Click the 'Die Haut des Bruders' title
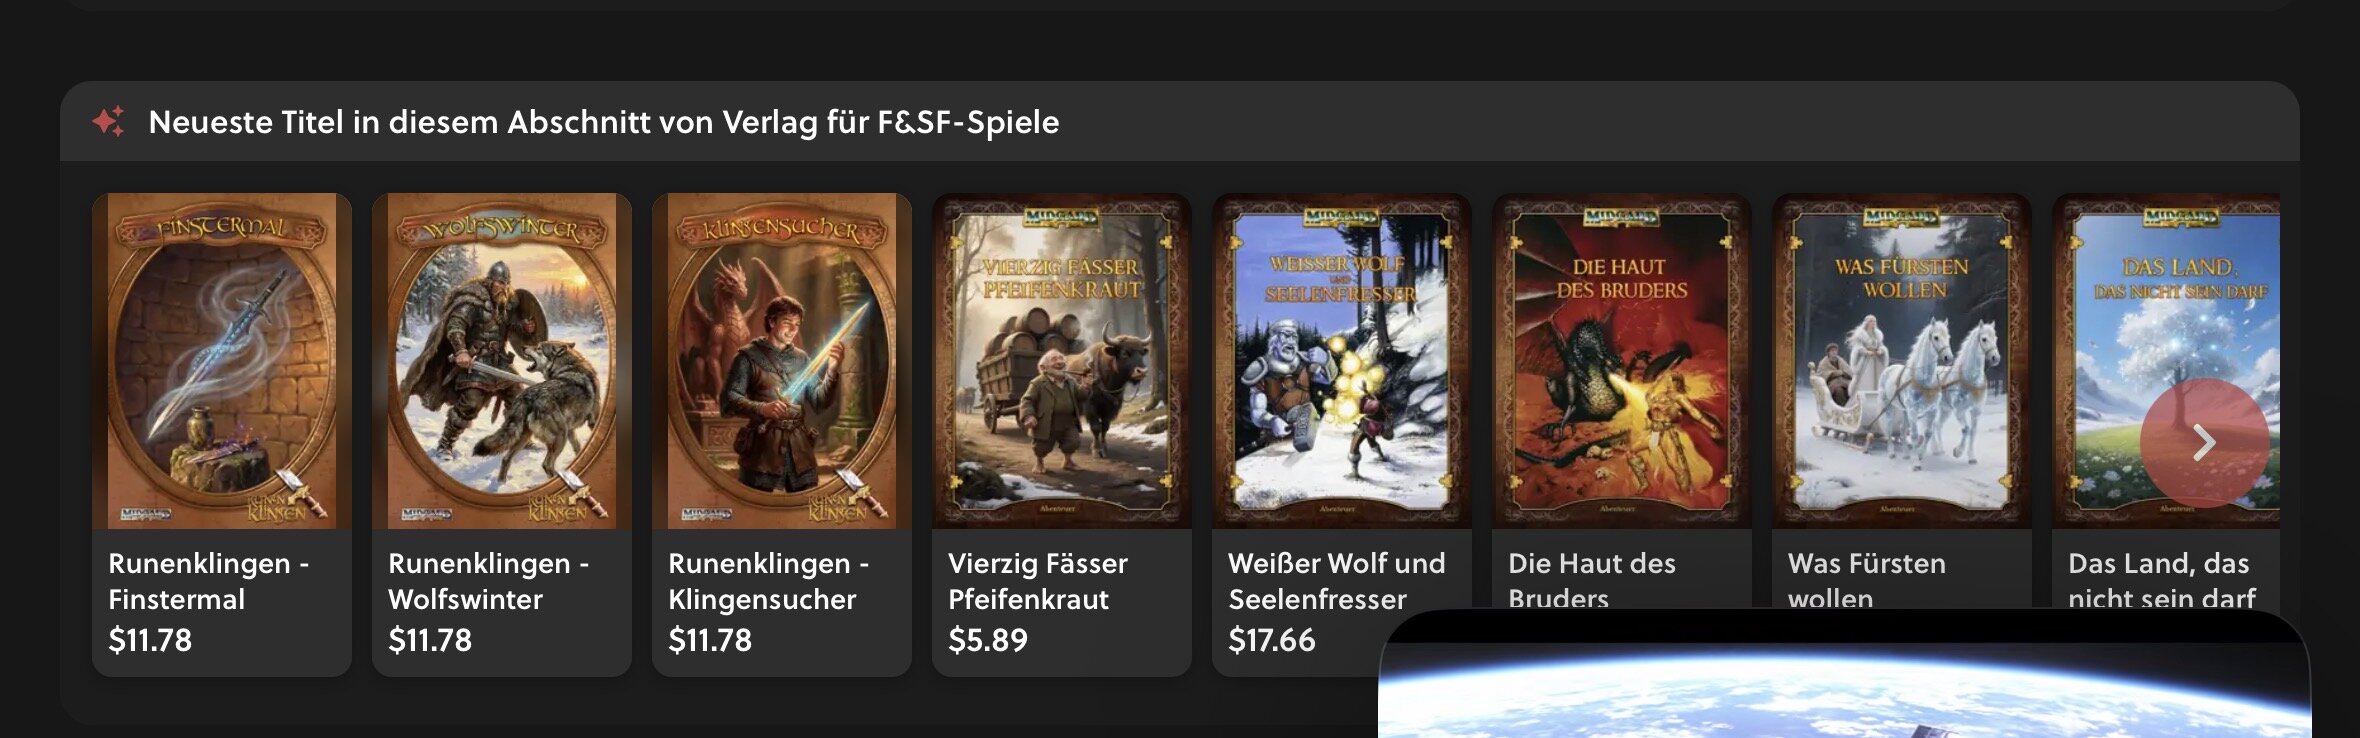2360x738 pixels. click(1592, 579)
